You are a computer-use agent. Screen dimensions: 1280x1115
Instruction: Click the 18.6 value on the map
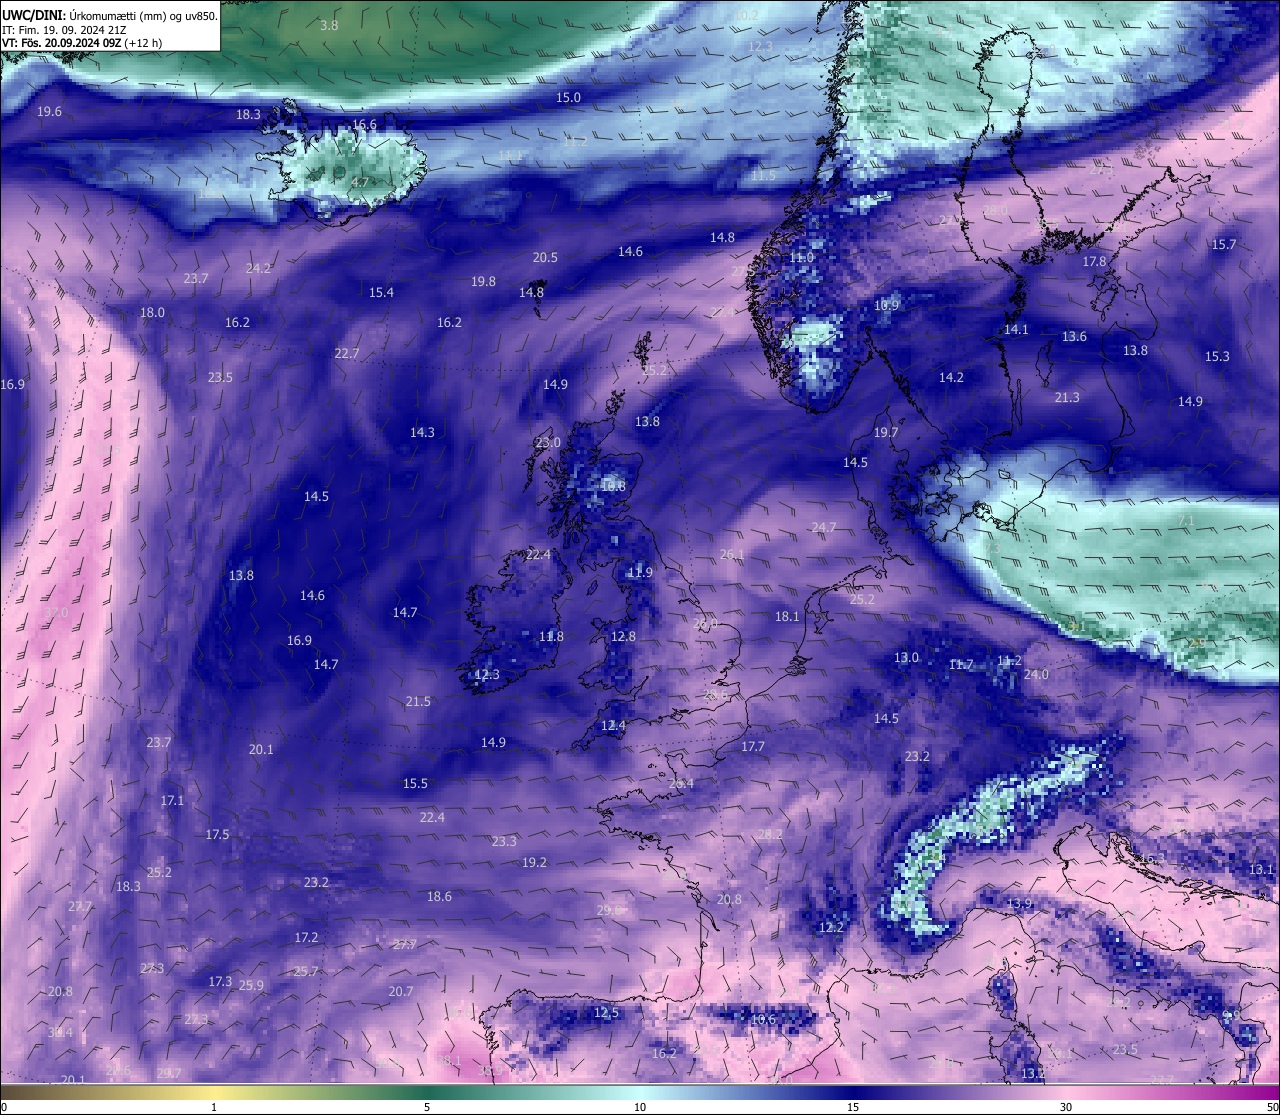click(x=439, y=896)
